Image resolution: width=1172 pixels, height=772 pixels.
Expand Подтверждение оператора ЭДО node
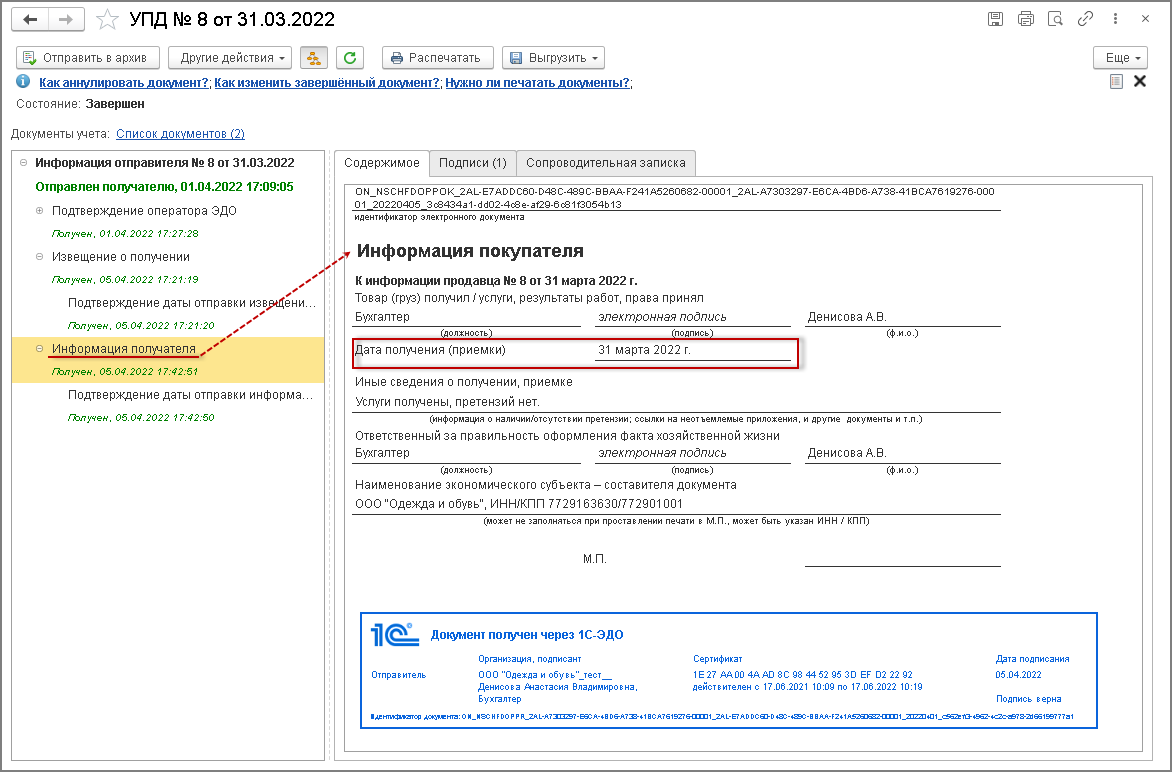point(40,211)
